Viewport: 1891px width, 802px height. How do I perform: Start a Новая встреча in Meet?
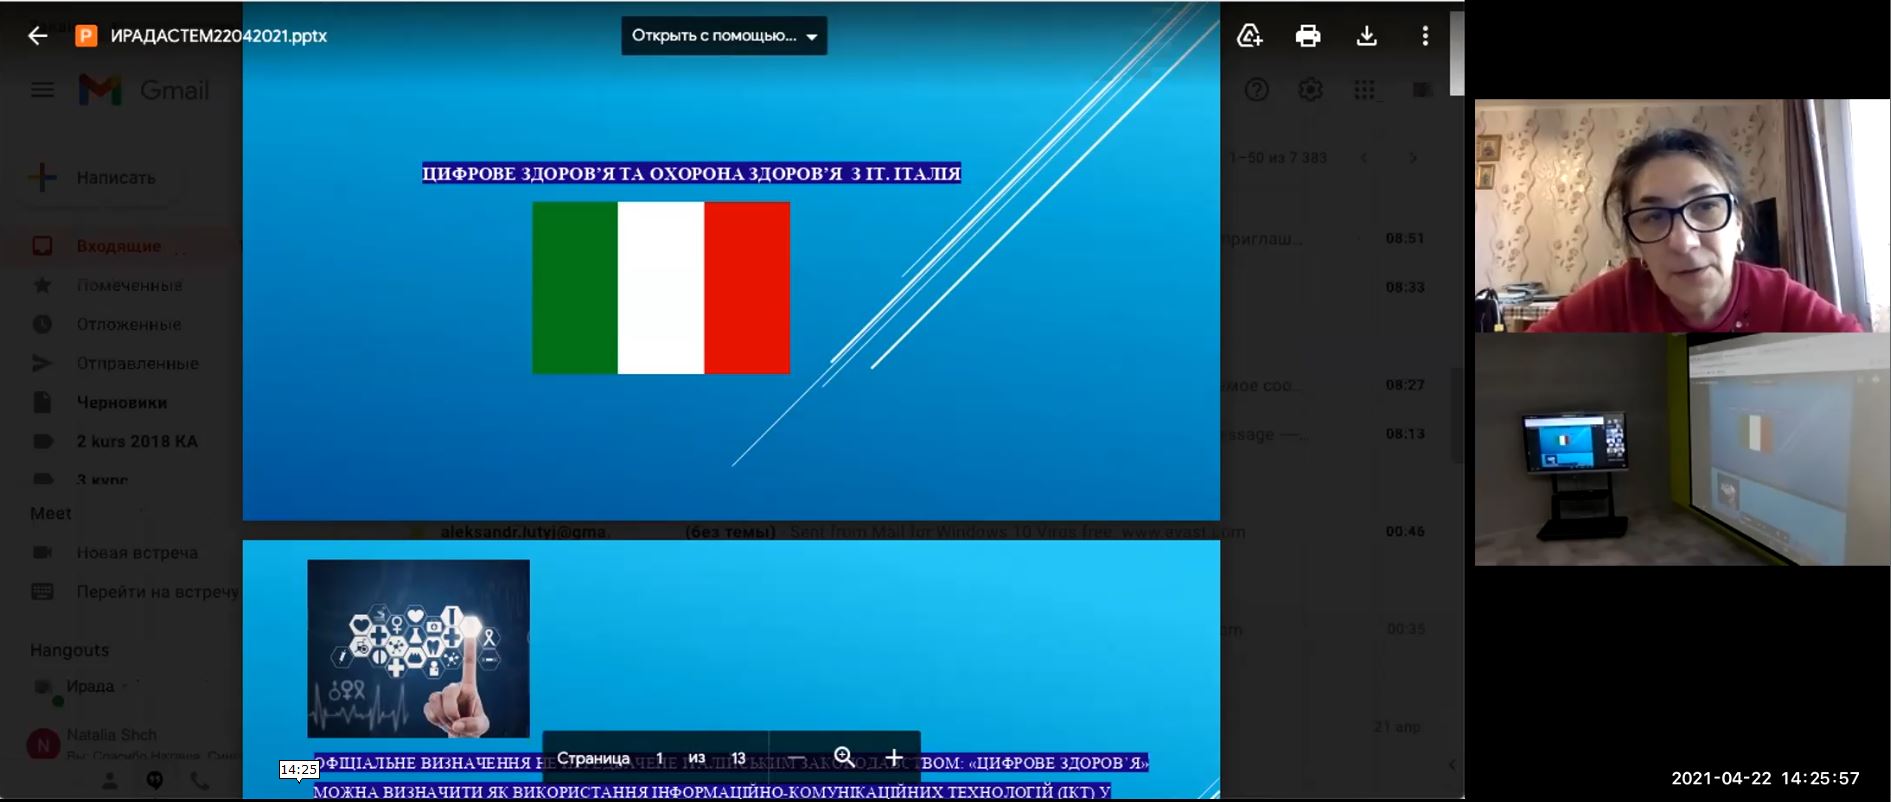coord(137,552)
